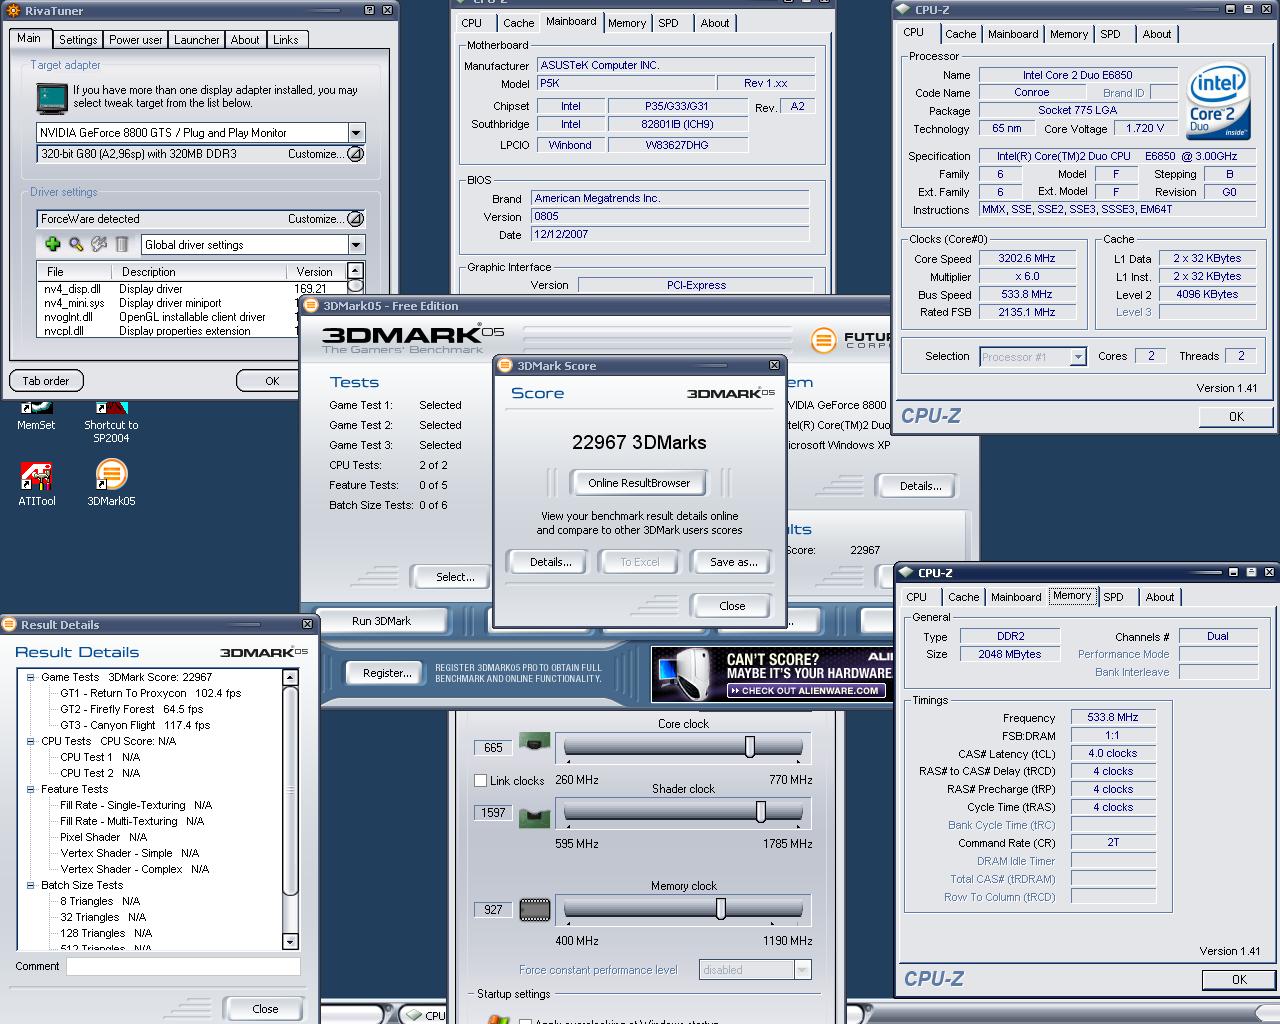Open the Force constant performance level dropdown
Screen dimensions: 1280x1024
pos(802,969)
